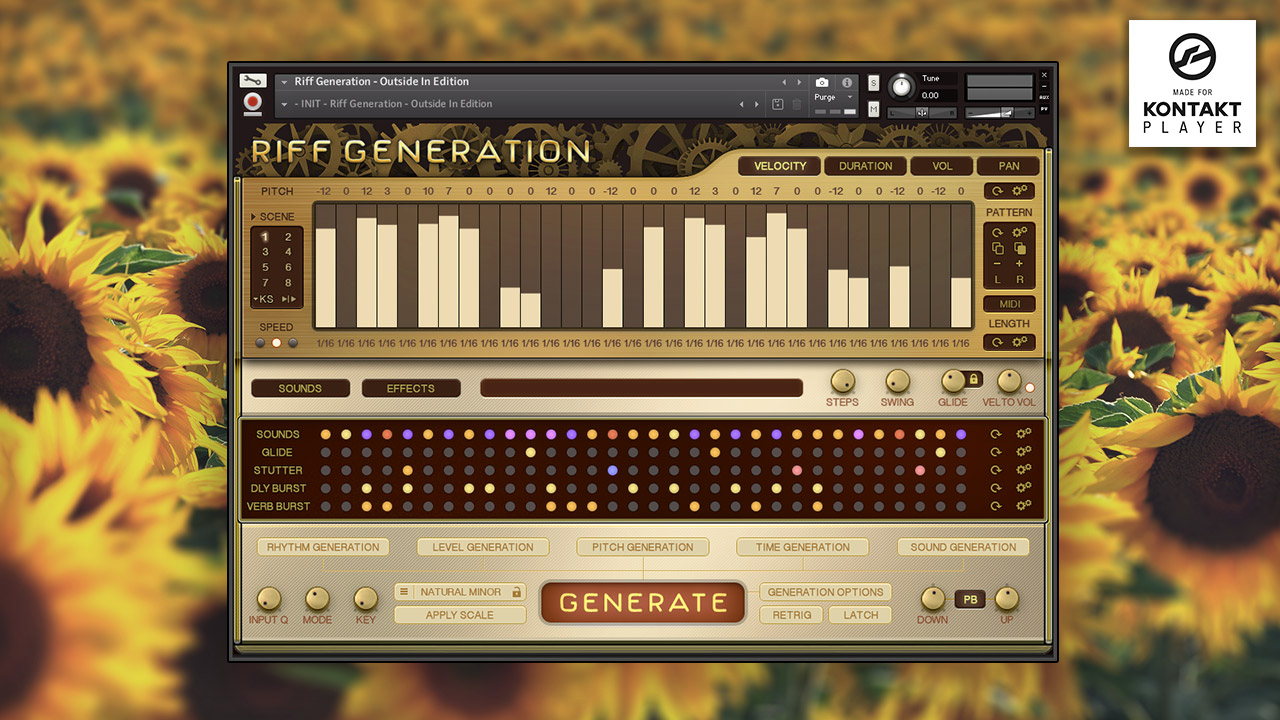Open the Length gear settings

click(1020, 342)
